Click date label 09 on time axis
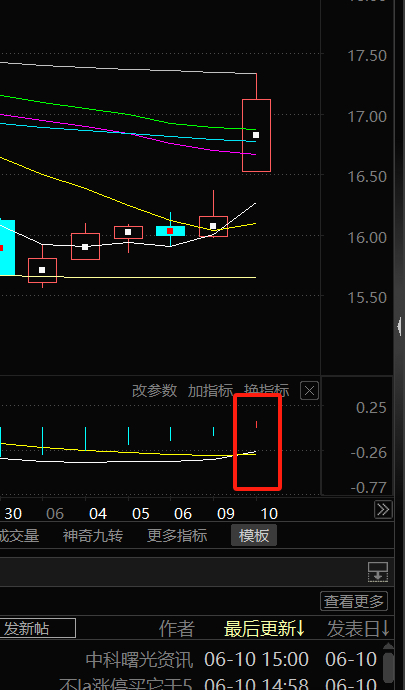405x690 pixels. (226, 514)
